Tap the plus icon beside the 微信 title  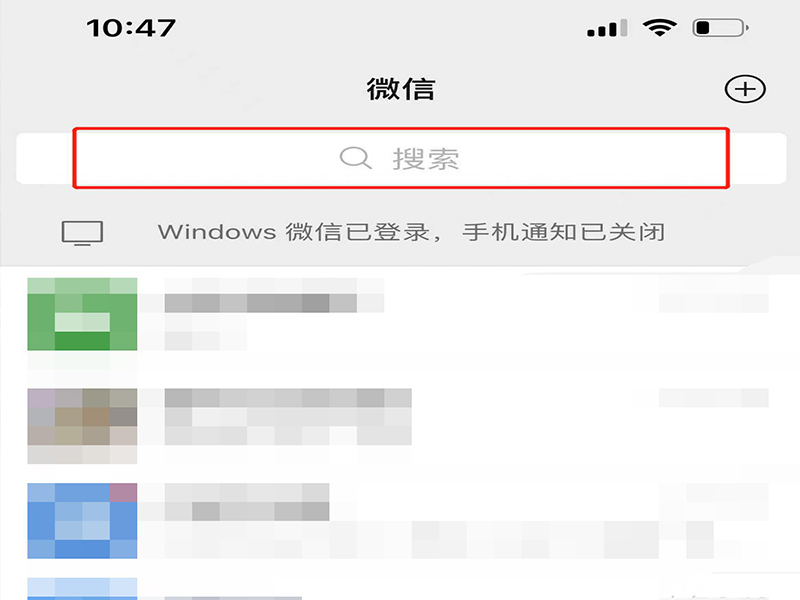[744, 89]
